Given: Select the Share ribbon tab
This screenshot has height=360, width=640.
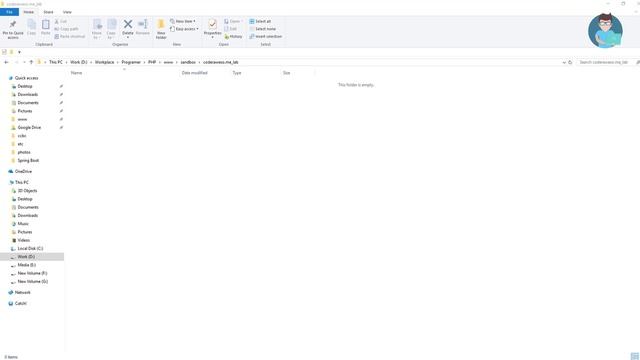Looking at the screenshot, I should coord(48,12).
